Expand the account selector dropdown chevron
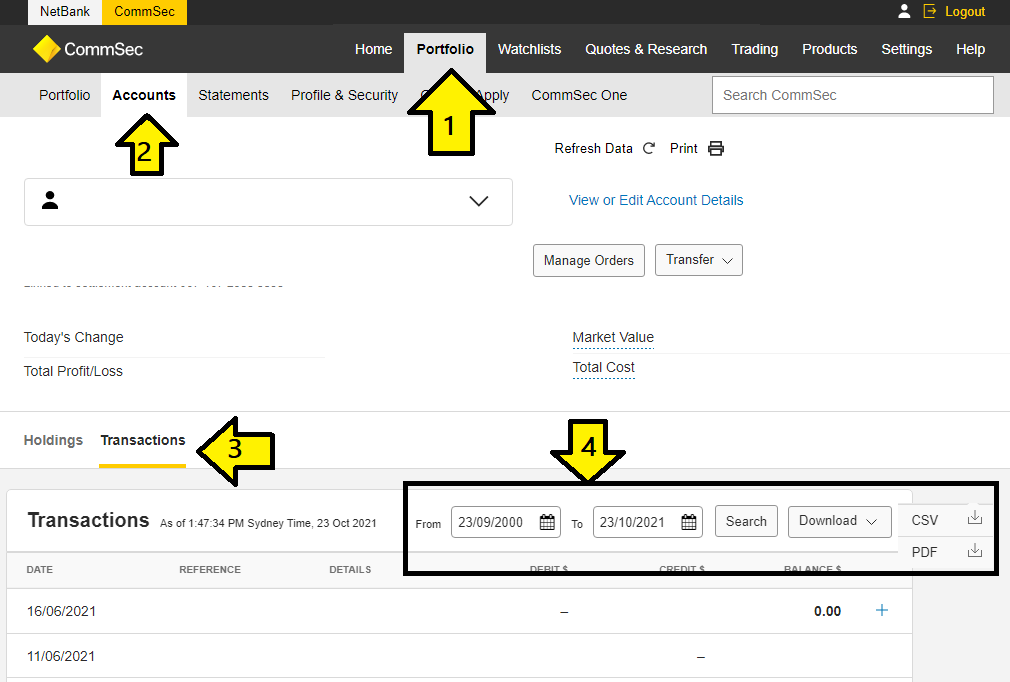The height and width of the screenshot is (682, 1010). pos(479,201)
